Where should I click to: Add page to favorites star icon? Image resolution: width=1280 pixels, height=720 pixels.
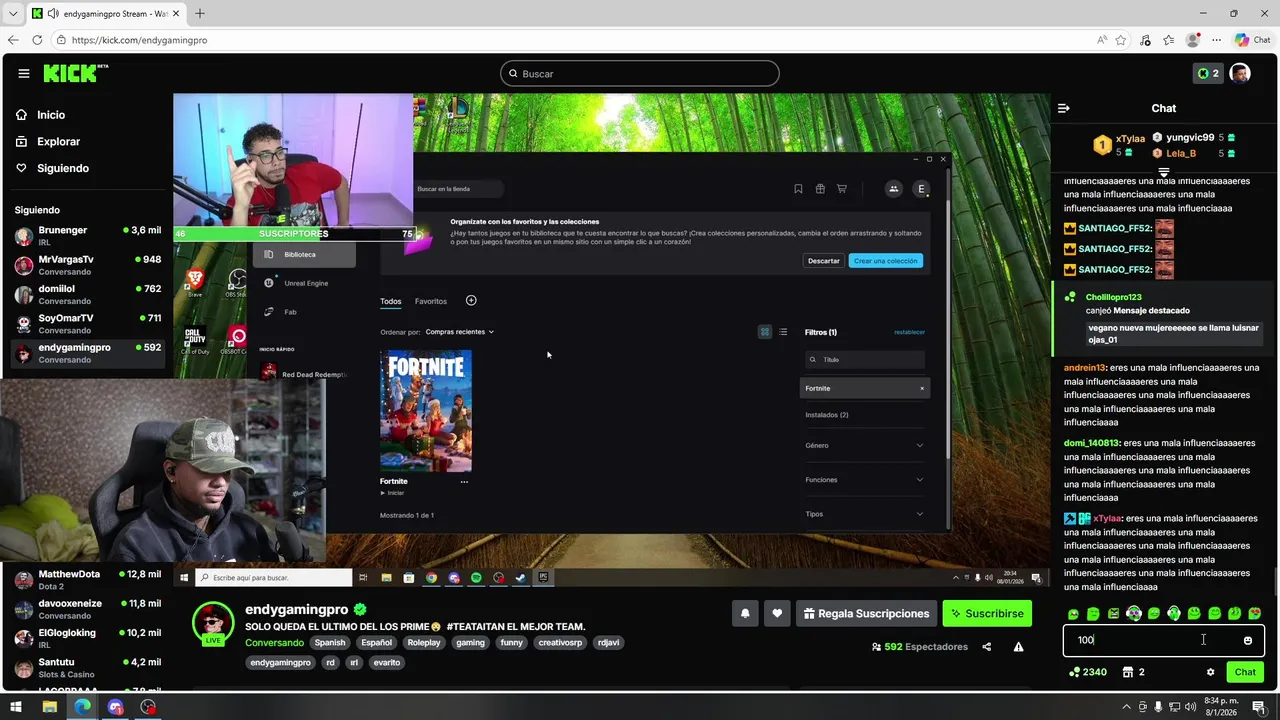(x=1121, y=40)
